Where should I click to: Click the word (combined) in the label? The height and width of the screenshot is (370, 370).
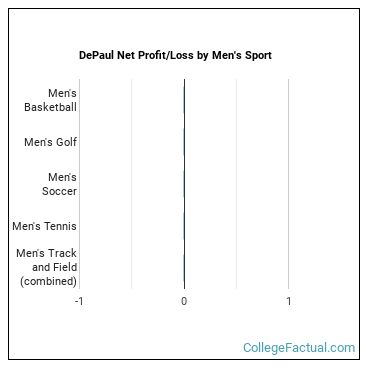click(x=48, y=281)
